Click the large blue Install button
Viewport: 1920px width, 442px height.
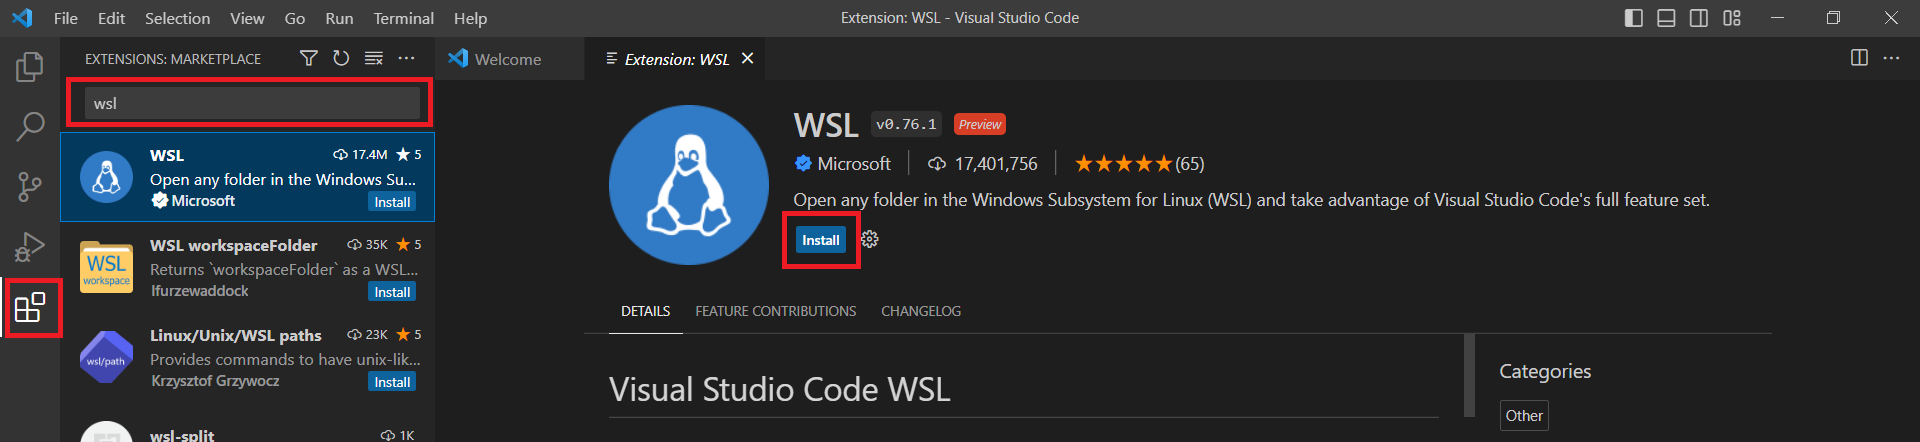(x=821, y=240)
